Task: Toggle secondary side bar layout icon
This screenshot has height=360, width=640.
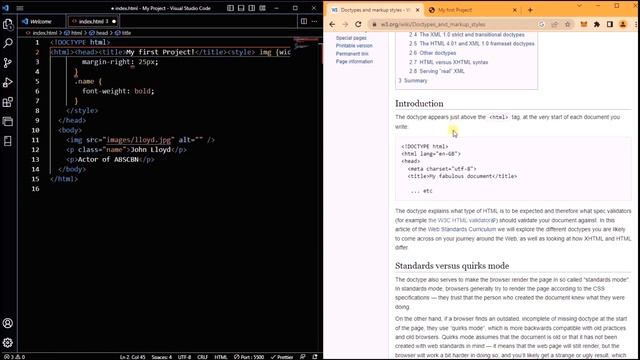Action: coord(252,8)
